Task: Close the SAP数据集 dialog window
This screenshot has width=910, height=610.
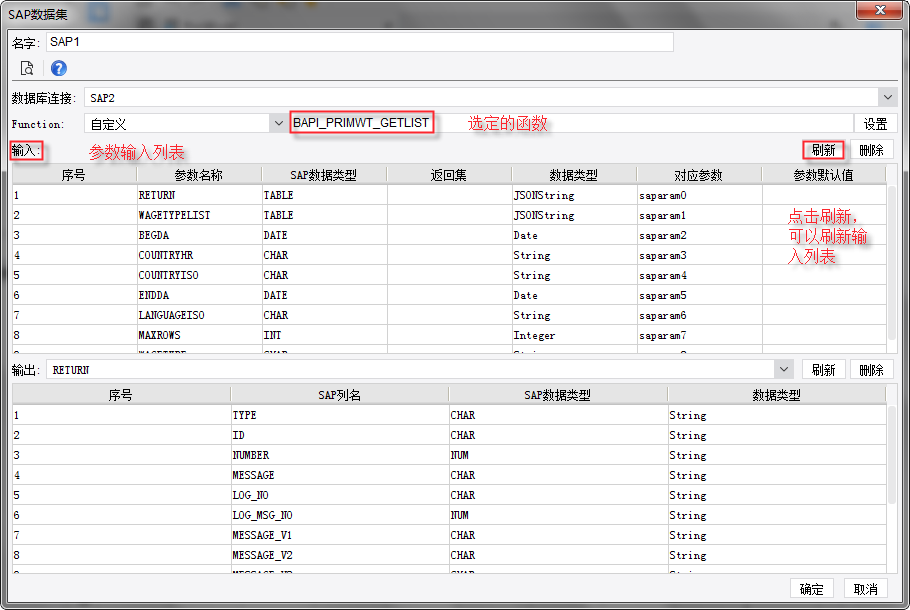Action: pyautogui.click(x=879, y=10)
